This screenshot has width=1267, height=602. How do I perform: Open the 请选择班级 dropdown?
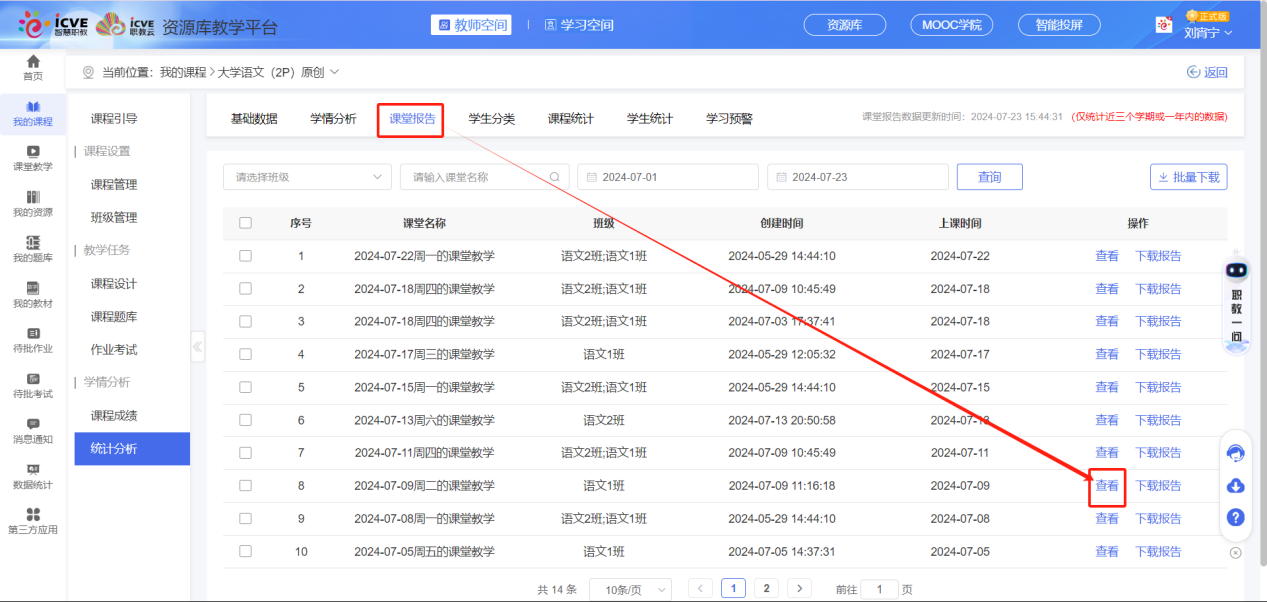tap(307, 176)
